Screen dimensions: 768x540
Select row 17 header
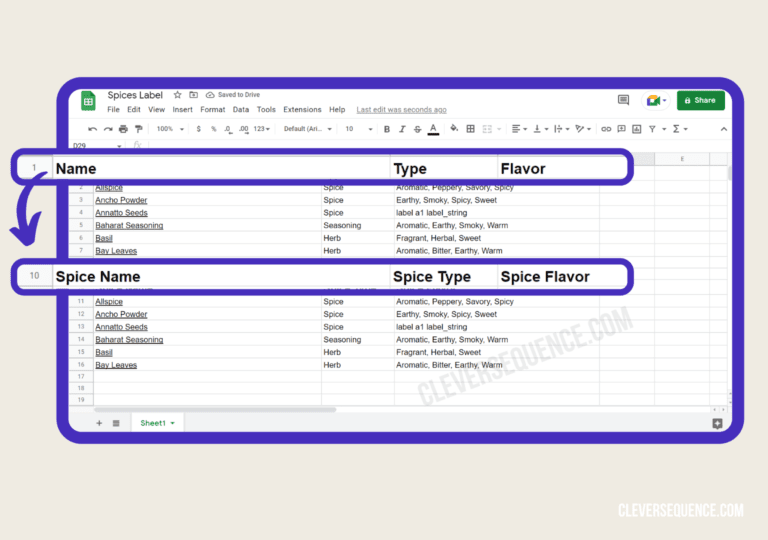click(x=81, y=376)
